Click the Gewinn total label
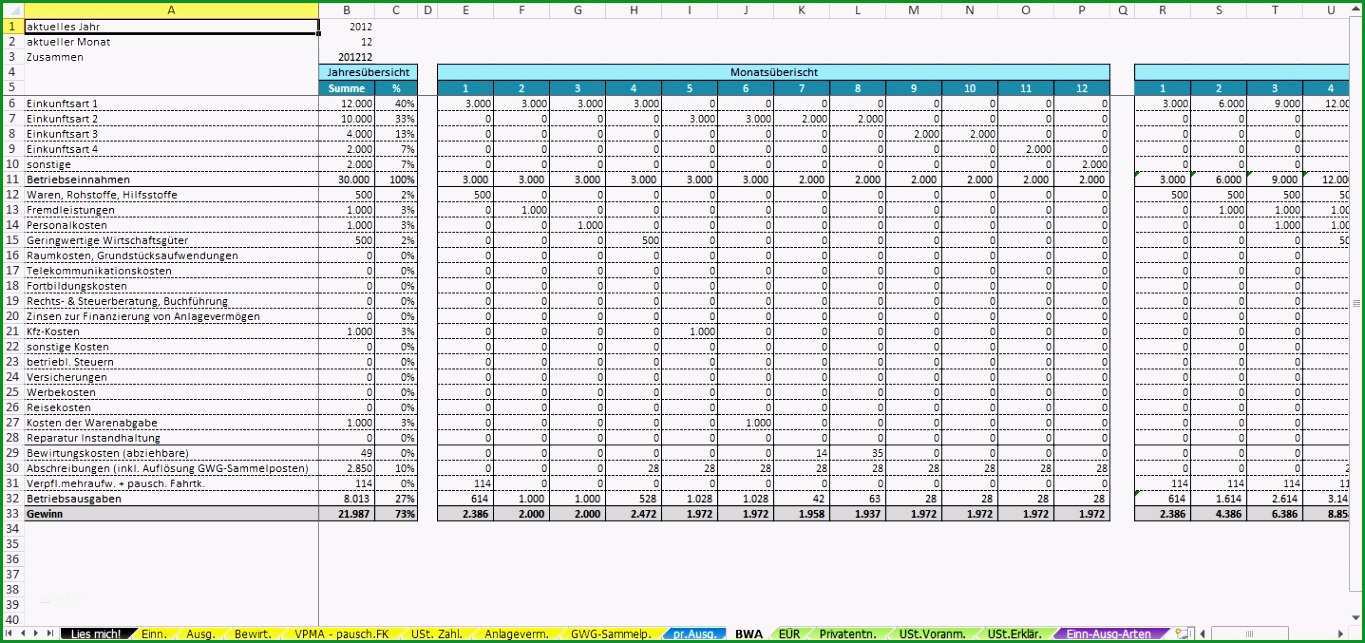Image resolution: width=1365 pixels, height=643 pixels. pyautogui.click(x=171, y=513)
